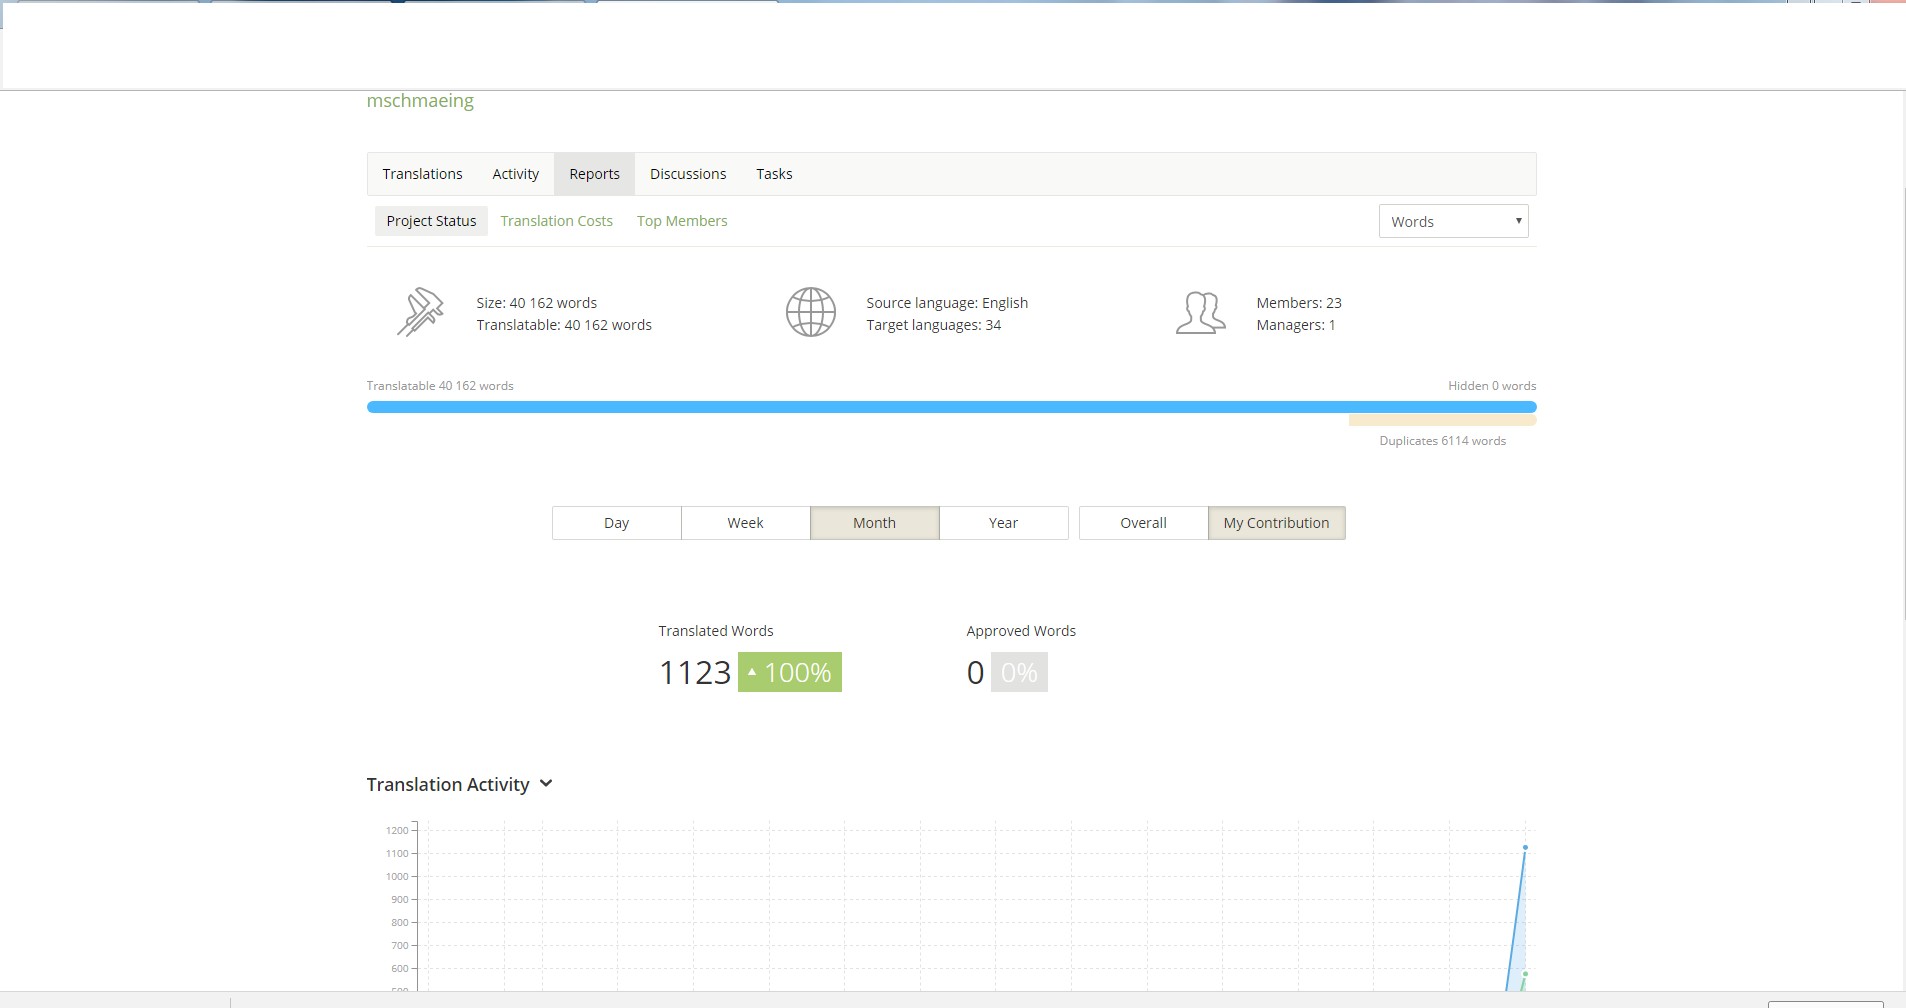
Task: Click the blue translatable words progress bar
Action: (951, 407)
